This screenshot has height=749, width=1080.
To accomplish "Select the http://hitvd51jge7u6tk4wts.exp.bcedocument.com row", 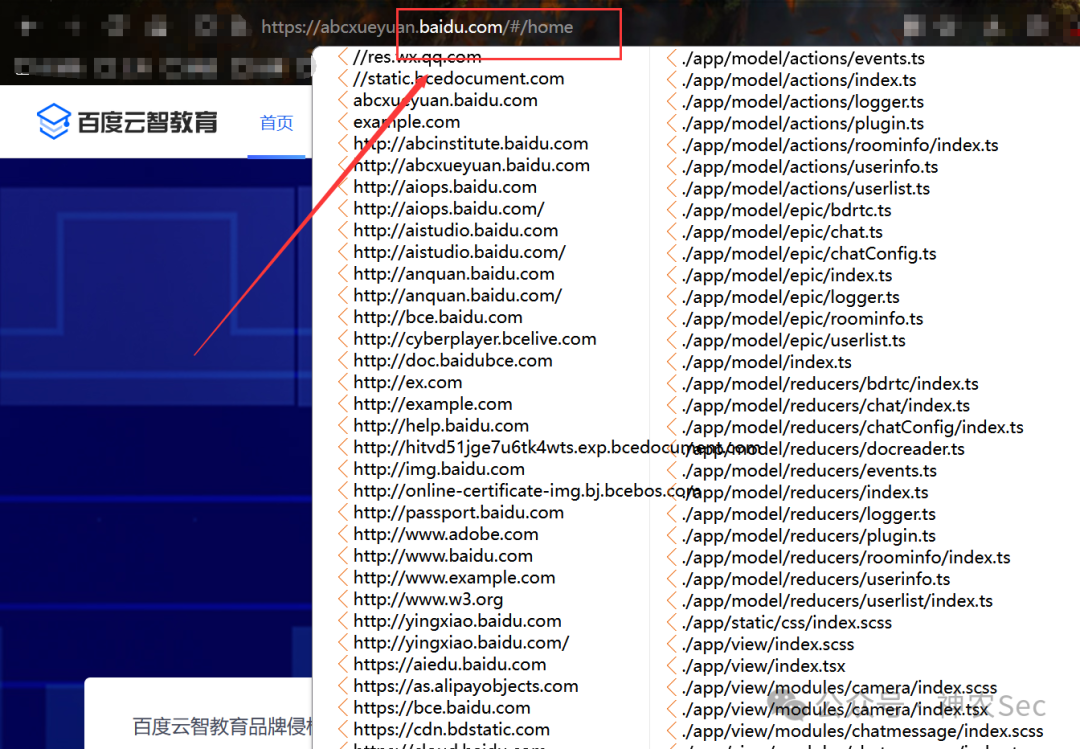I will coord(555,447).
